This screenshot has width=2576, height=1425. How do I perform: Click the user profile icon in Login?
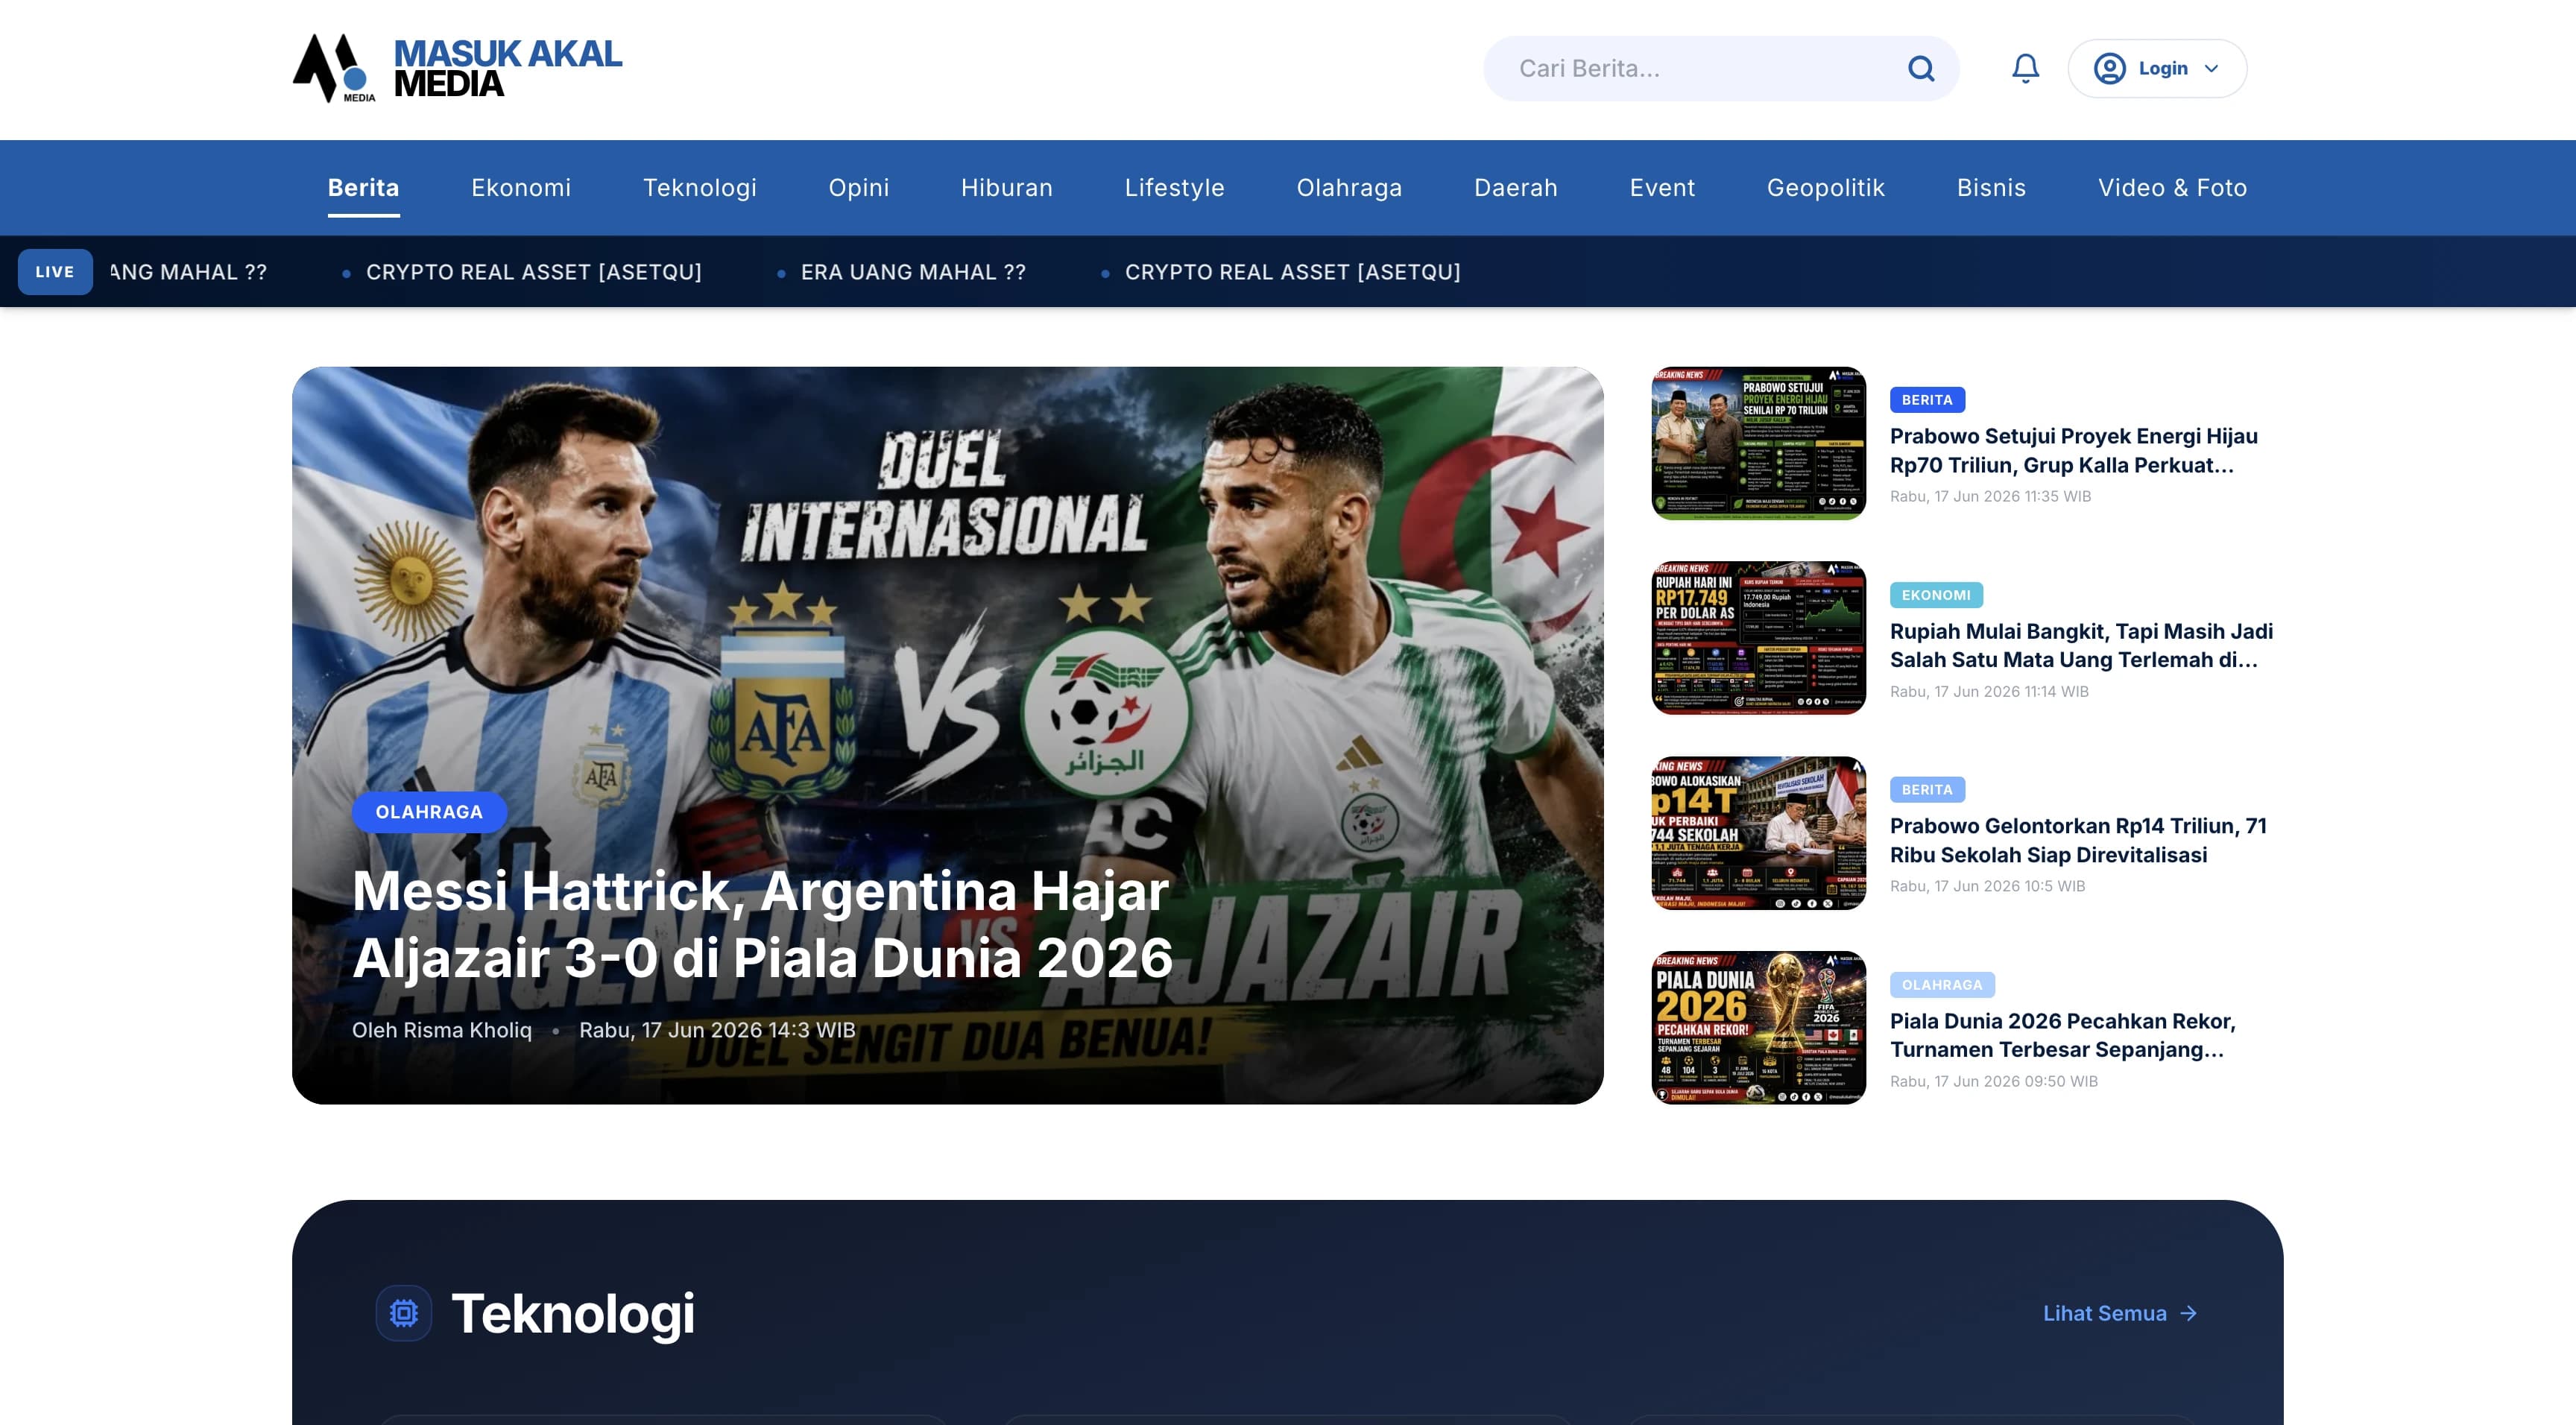tap(2109, 68)
